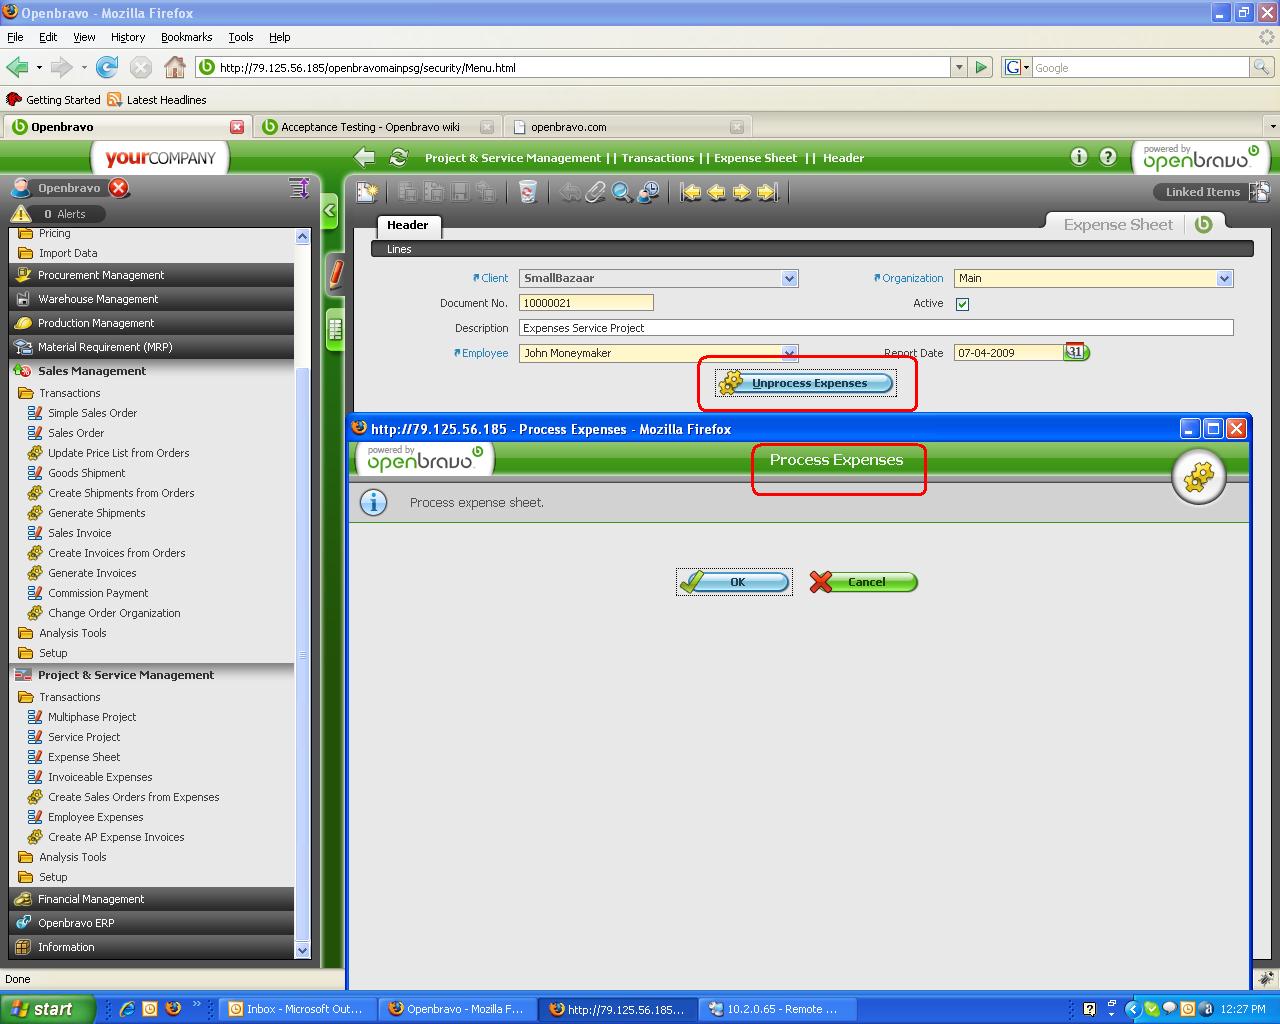This screenshot has width=1280, height=1024.
Task: Open Employee Expenses in the menu tree
Action: [96, 817]
